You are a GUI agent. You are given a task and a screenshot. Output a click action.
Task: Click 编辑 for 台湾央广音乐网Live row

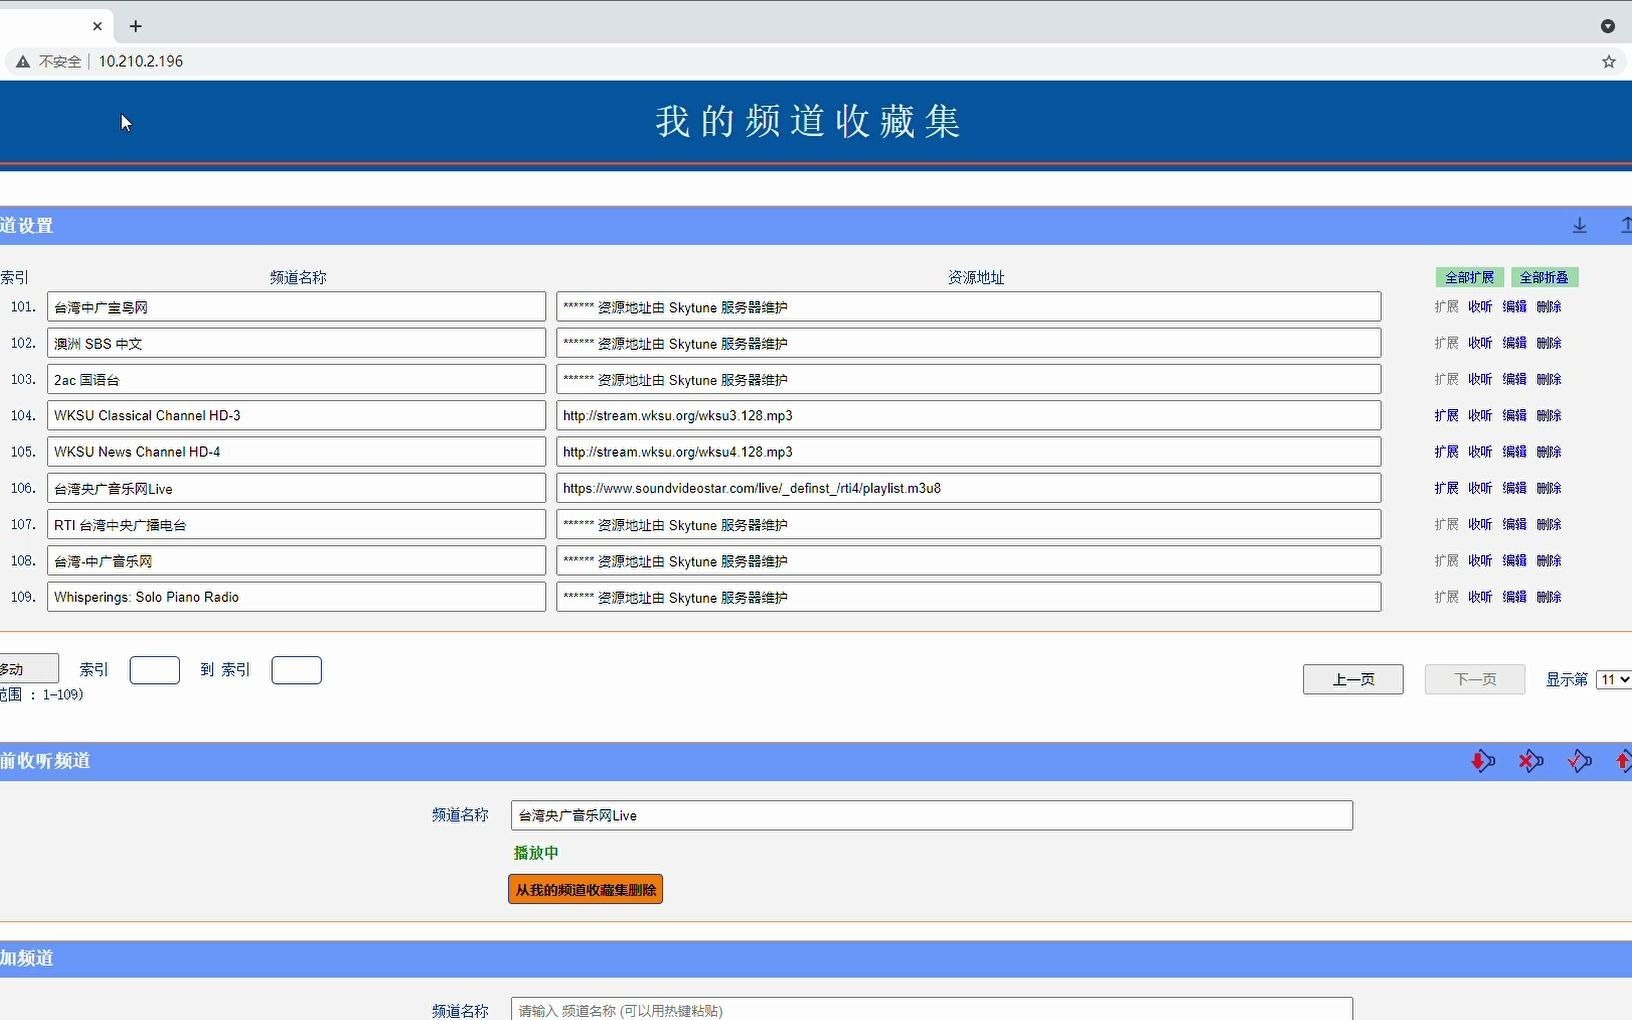1514,488
